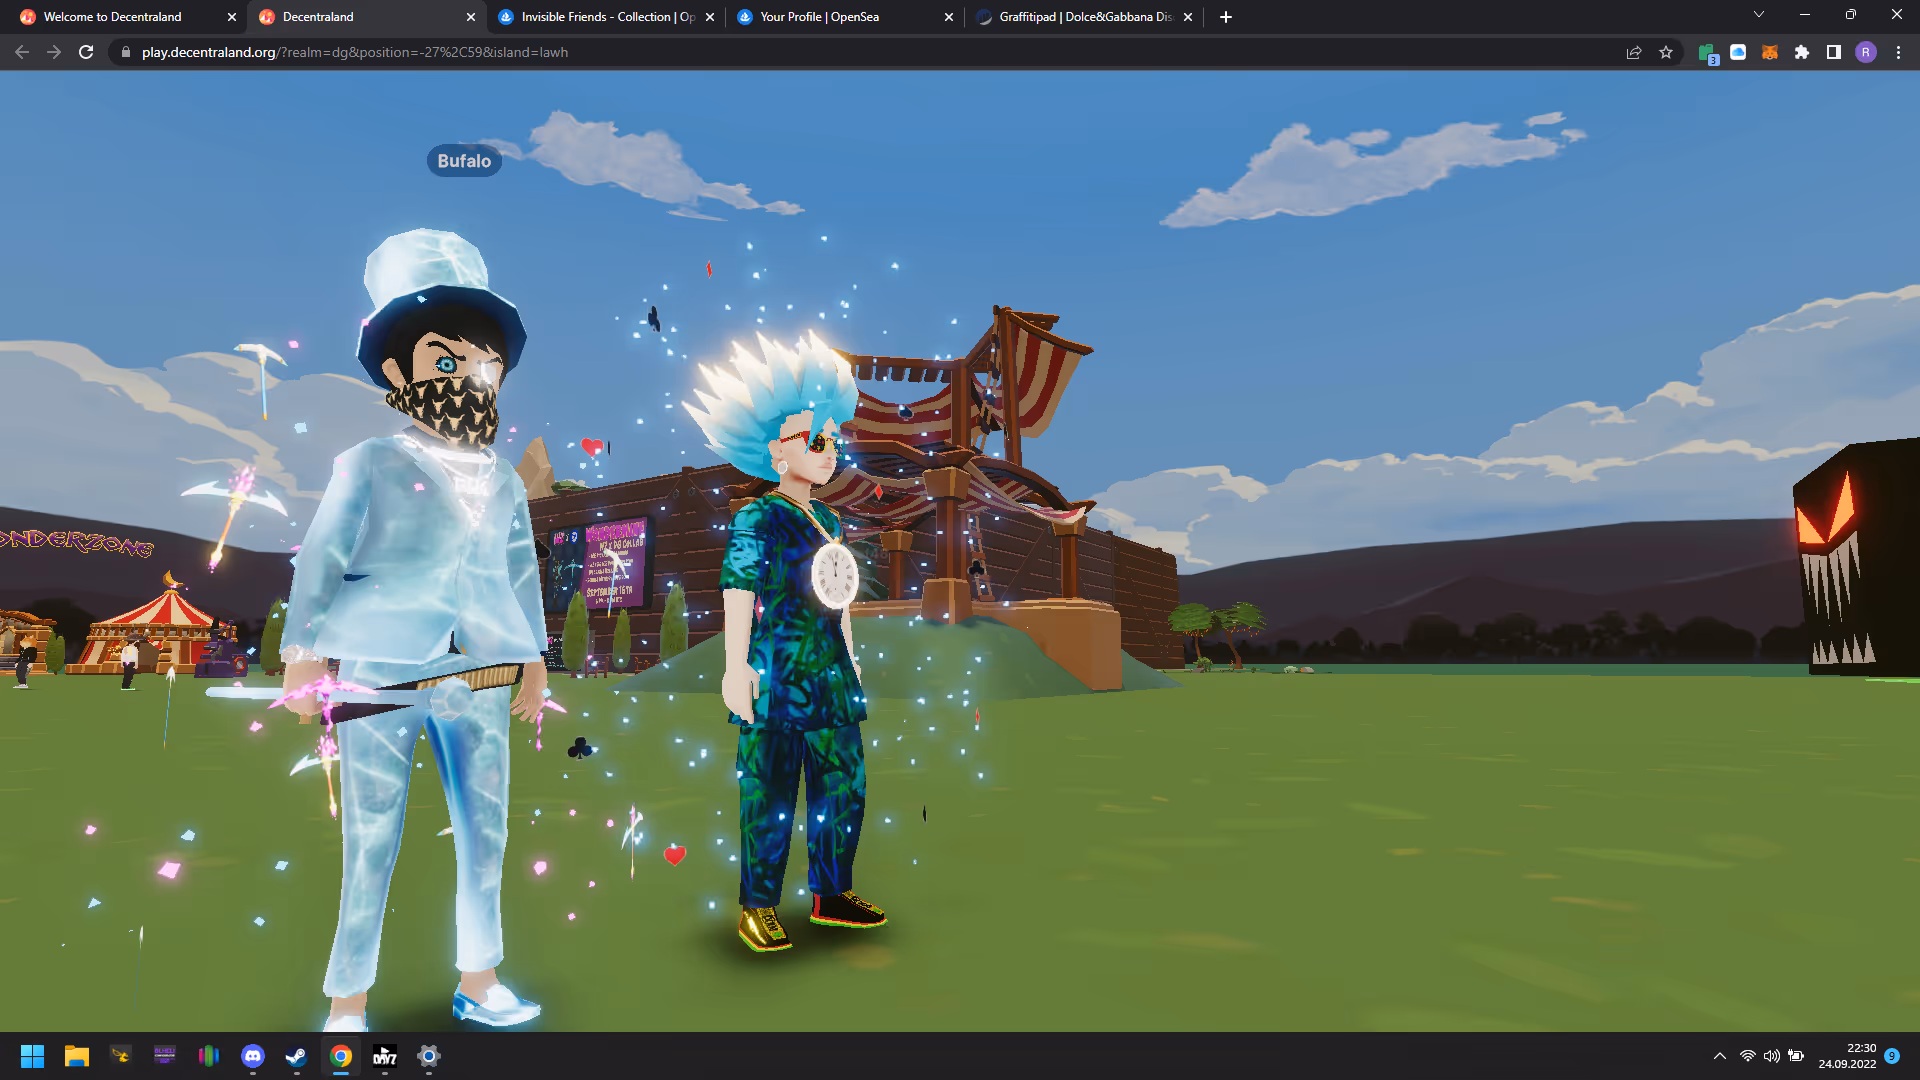This screenshot has width=1920, height=1080.
Task: Open the Chrome three-dot menu
Action: point(1898,52)
